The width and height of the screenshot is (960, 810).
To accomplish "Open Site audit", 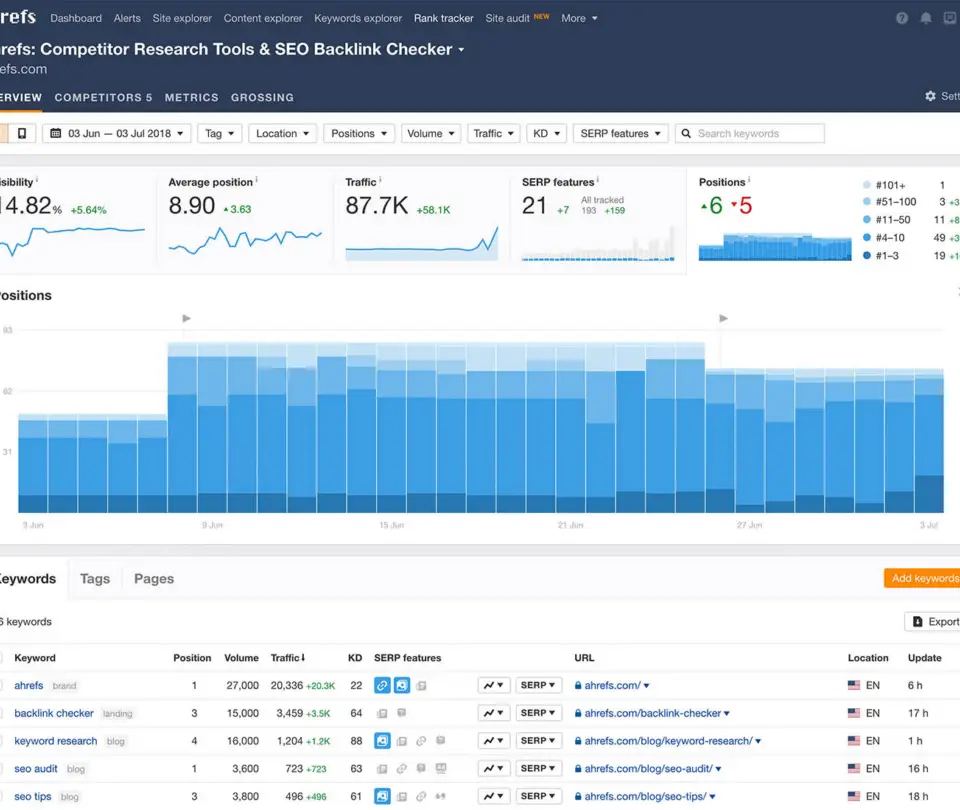I will coord(508,18).
